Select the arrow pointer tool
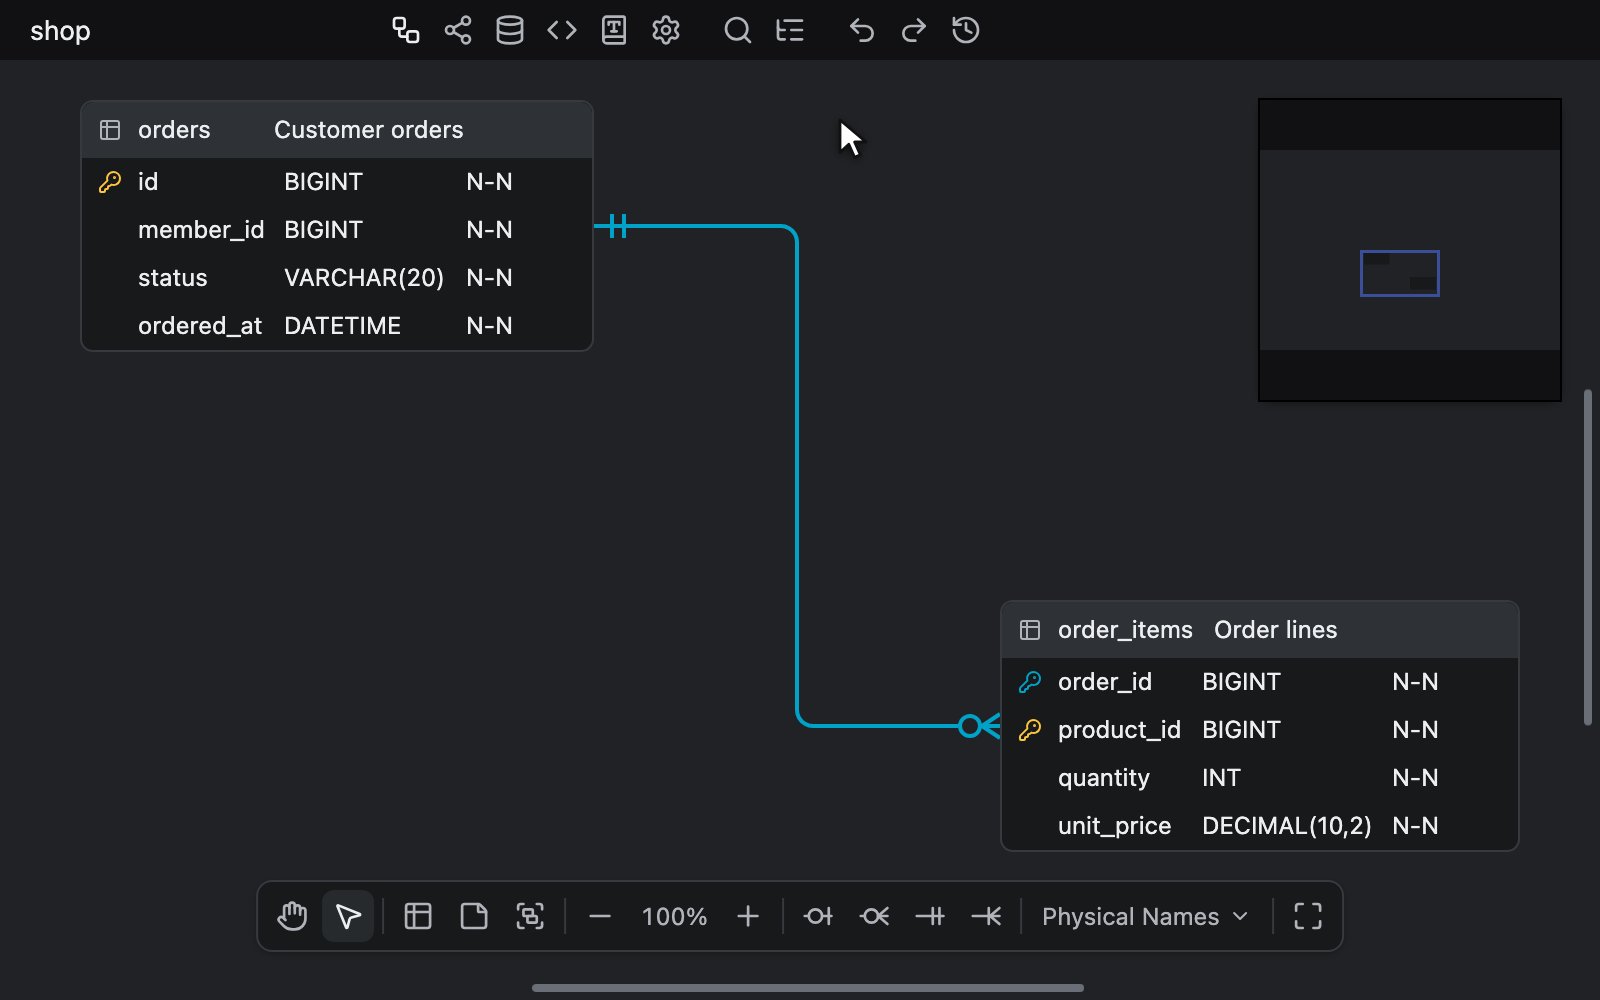The width and height of the screenshot is (1600, 1000). point(348,916)
